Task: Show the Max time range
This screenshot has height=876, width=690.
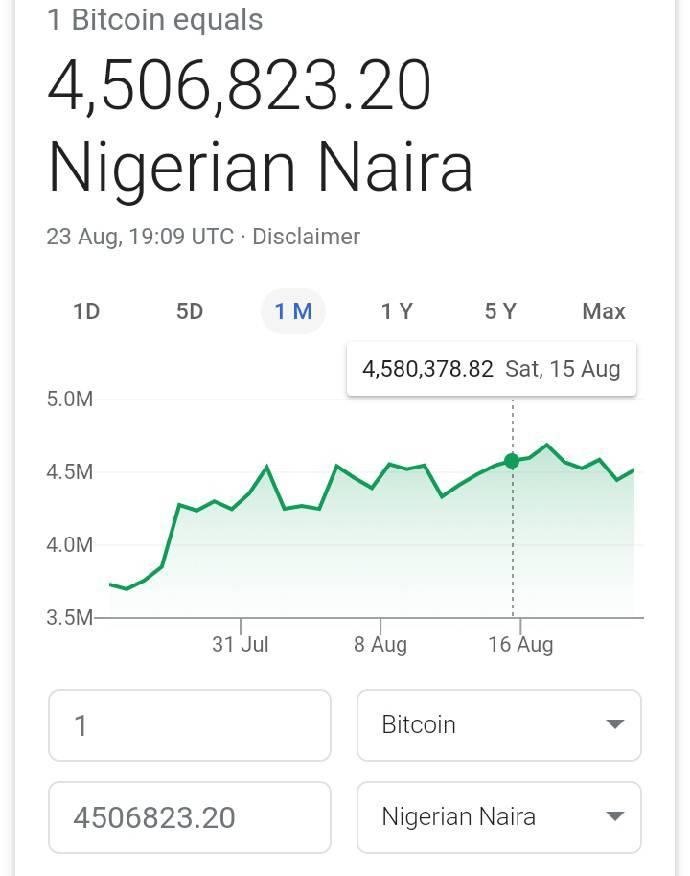Action: click(603, 311)
